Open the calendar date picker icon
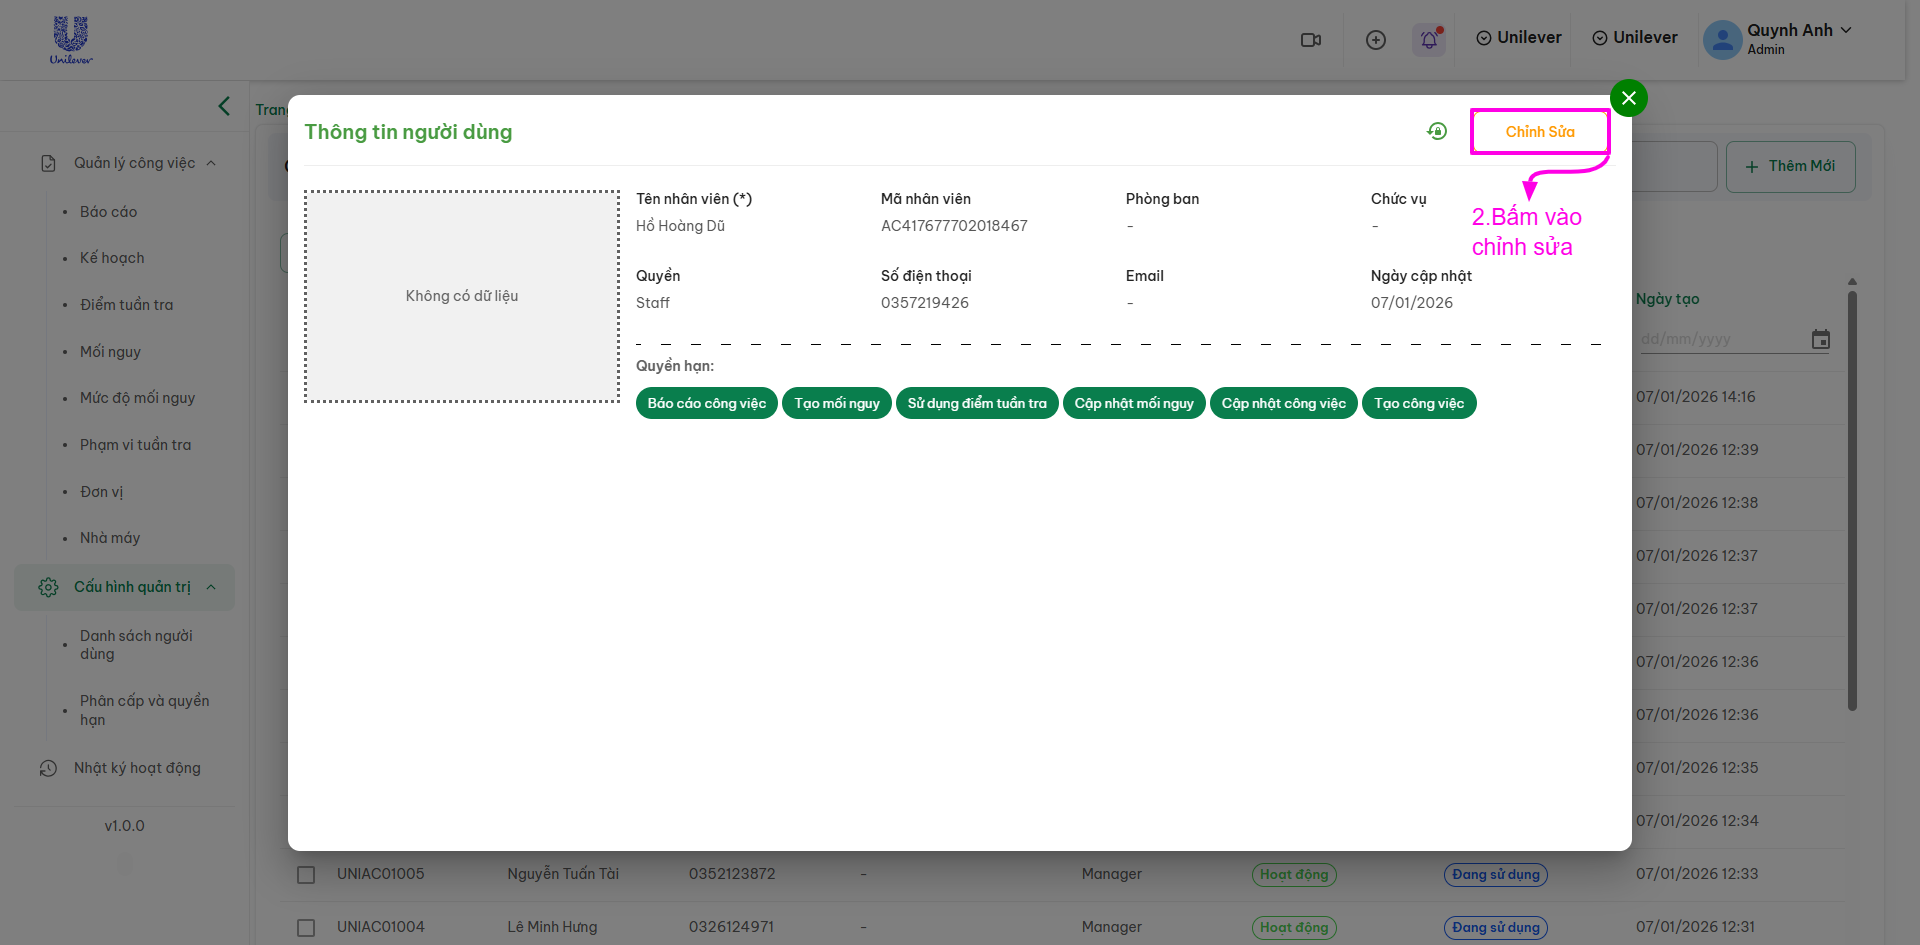This screenshot has width=1920, height=945. click(1820, 340)
